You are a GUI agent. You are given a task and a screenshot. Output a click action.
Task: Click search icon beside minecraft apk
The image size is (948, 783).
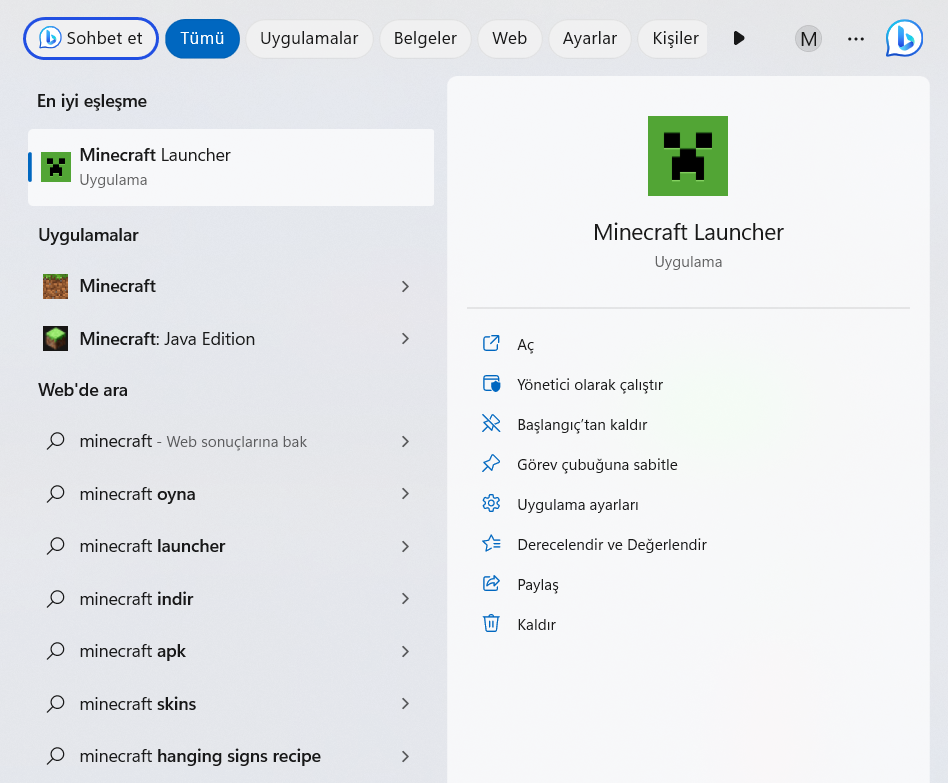pos(56,651)
